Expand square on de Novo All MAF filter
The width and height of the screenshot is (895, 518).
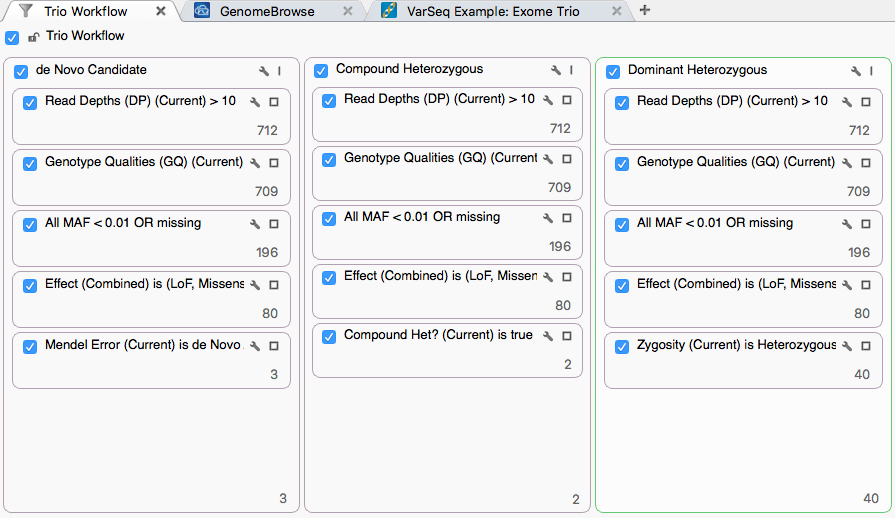click(x=274, y=224)
